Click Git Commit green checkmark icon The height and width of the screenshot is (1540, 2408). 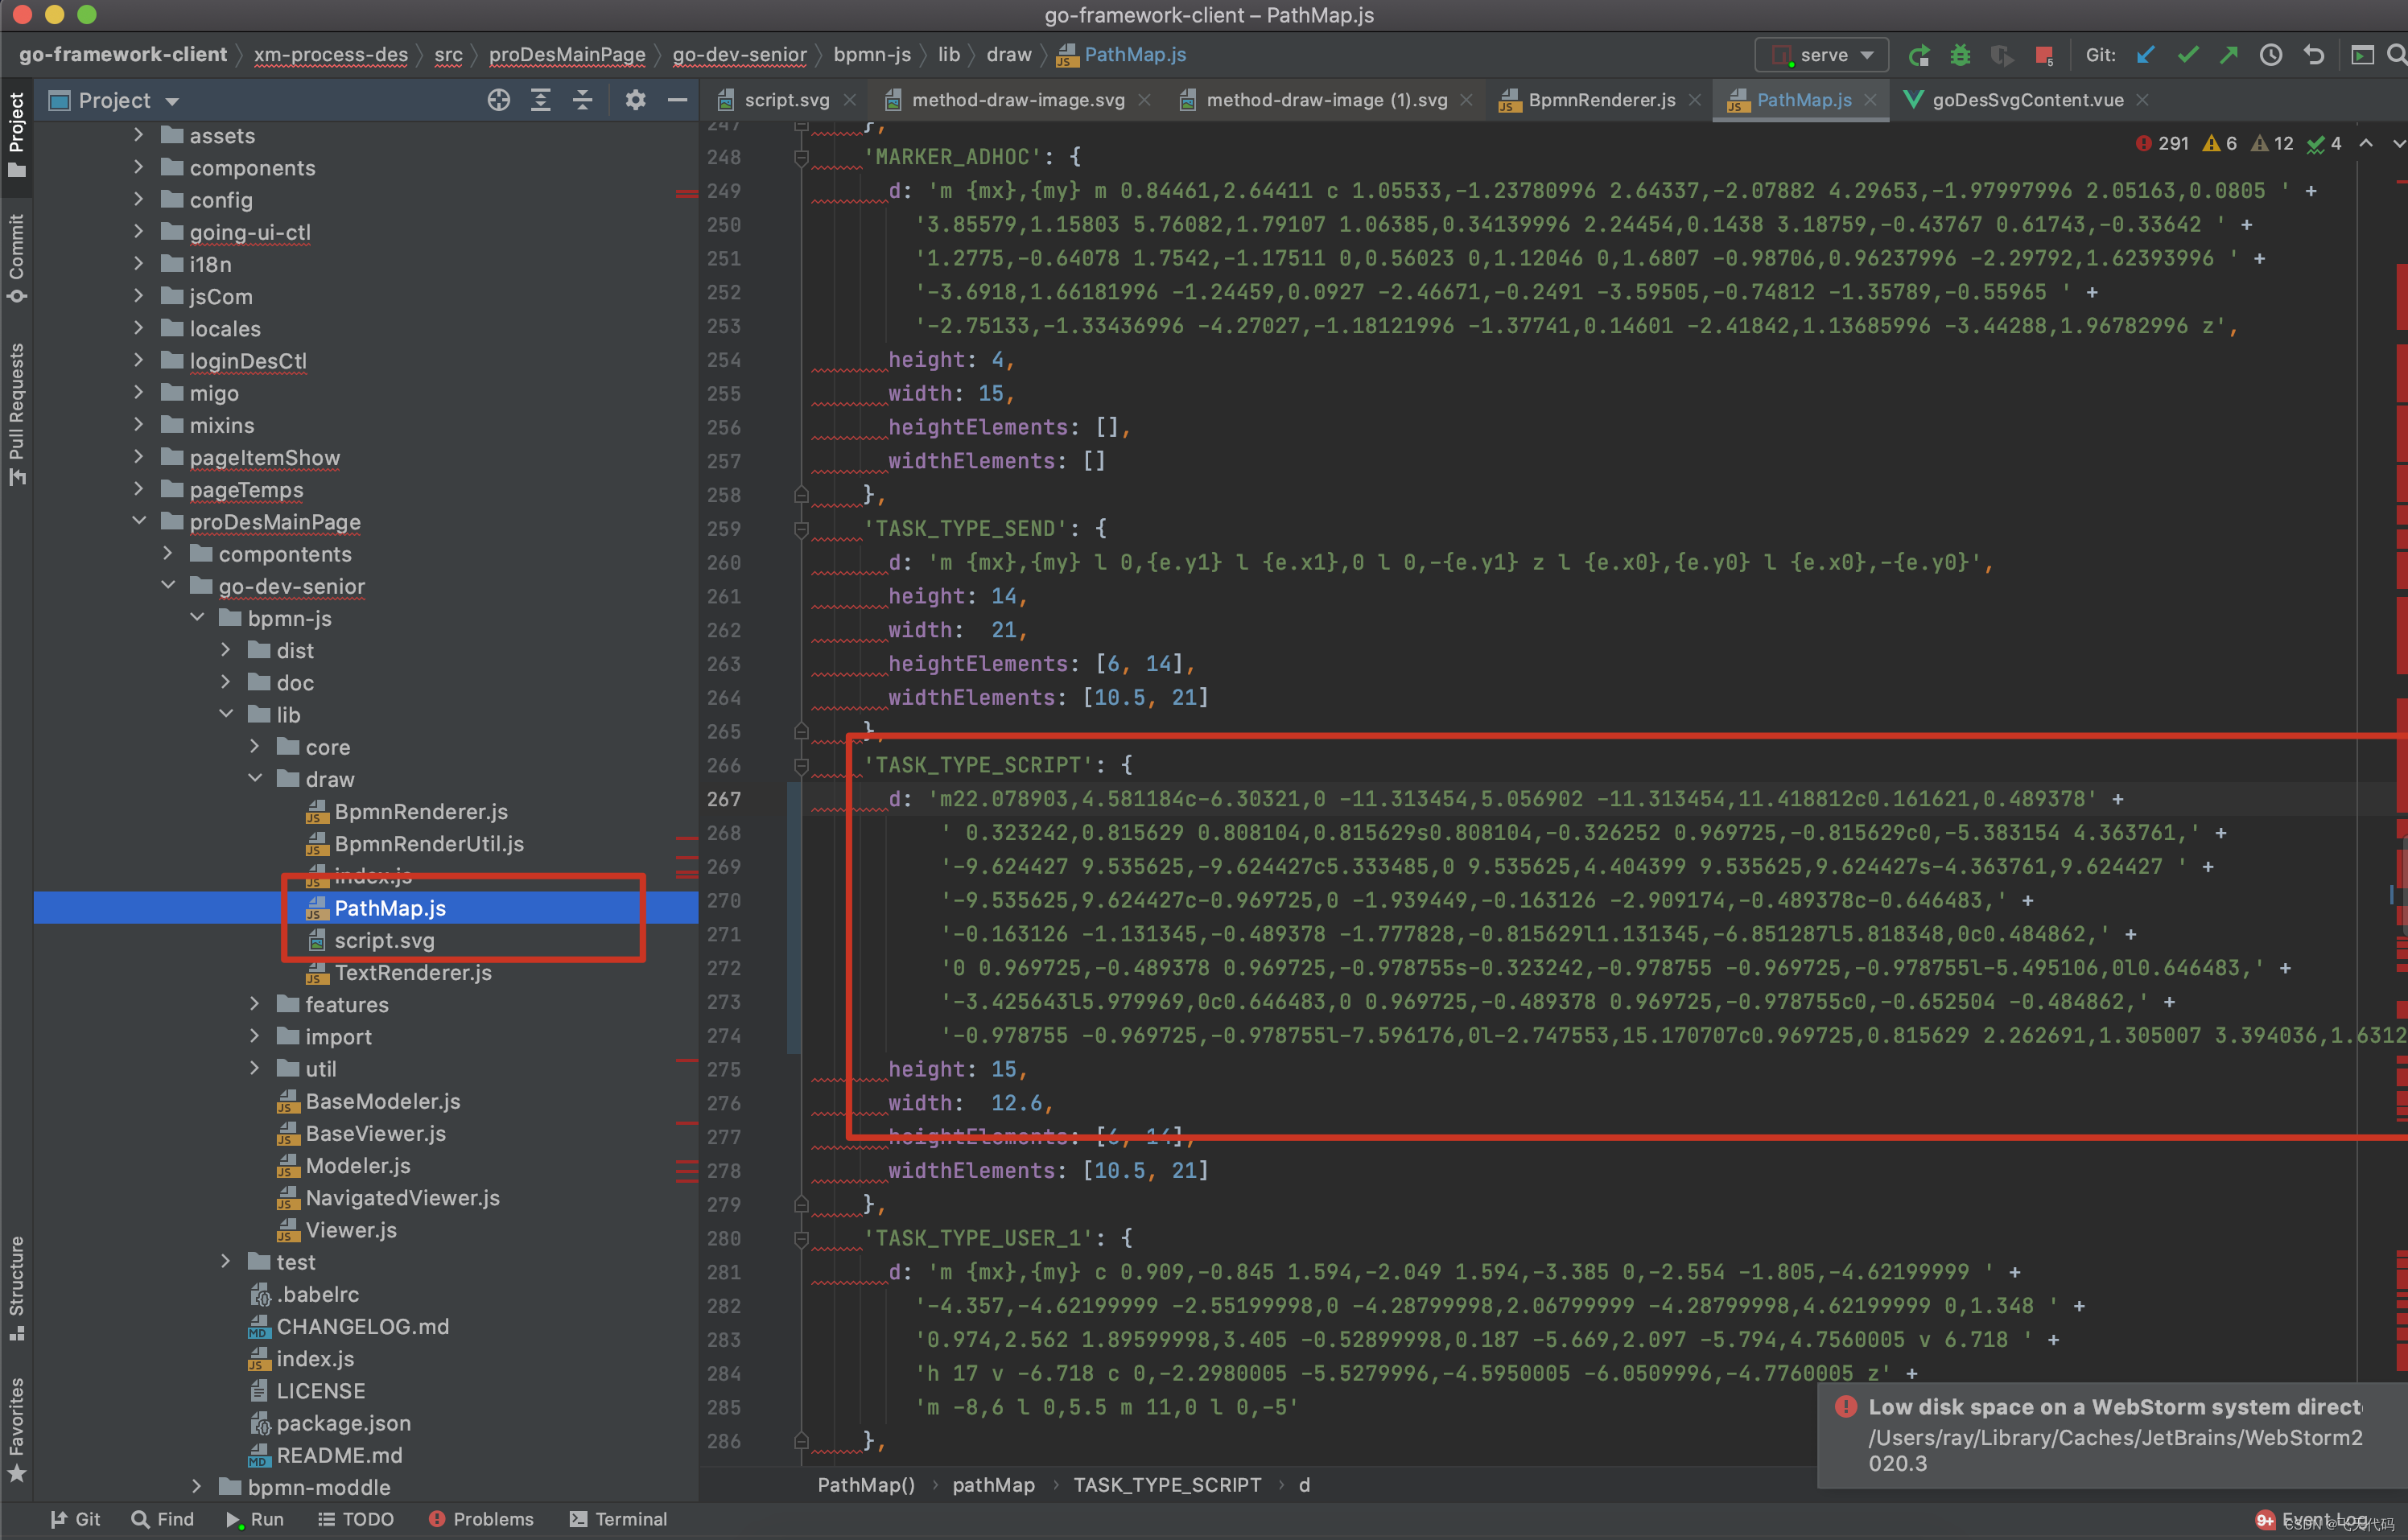click(x=2188, y=55)
